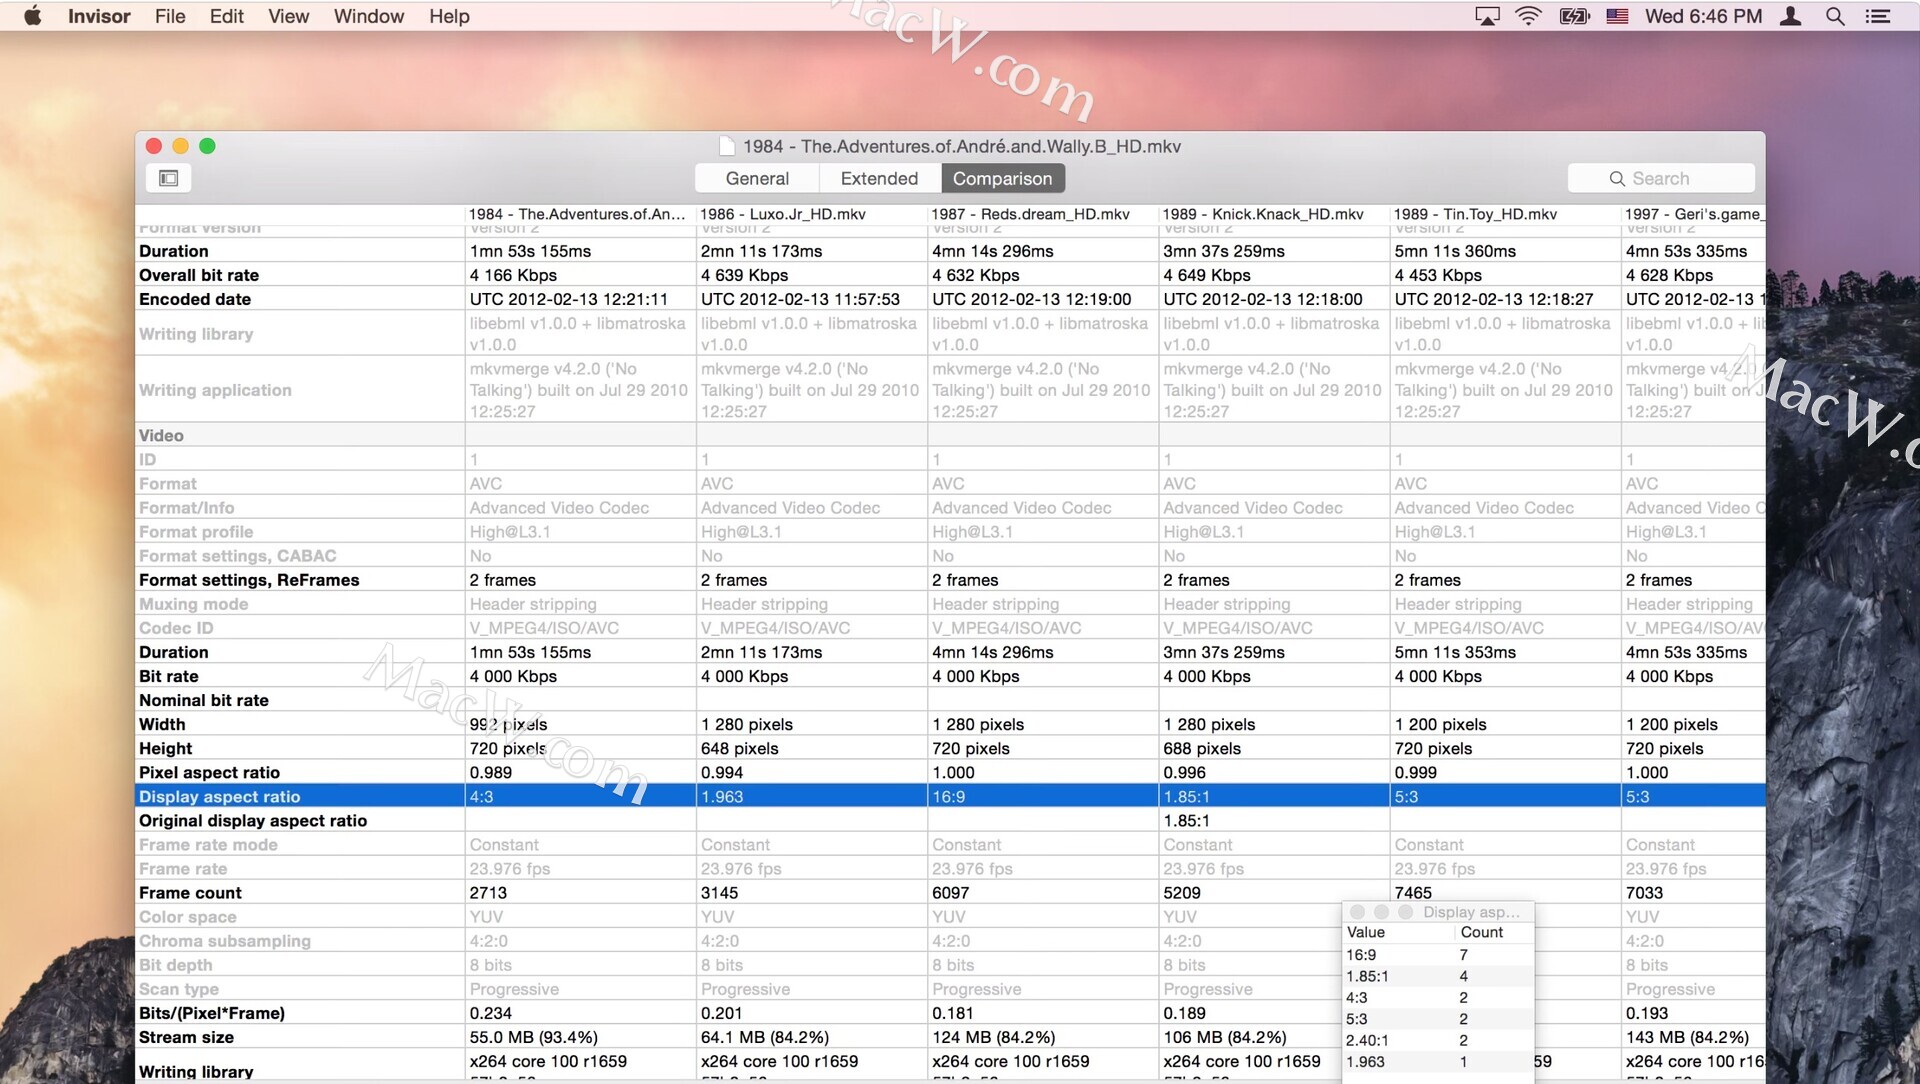Select the 16:9 row in popup

(1438, 955)
